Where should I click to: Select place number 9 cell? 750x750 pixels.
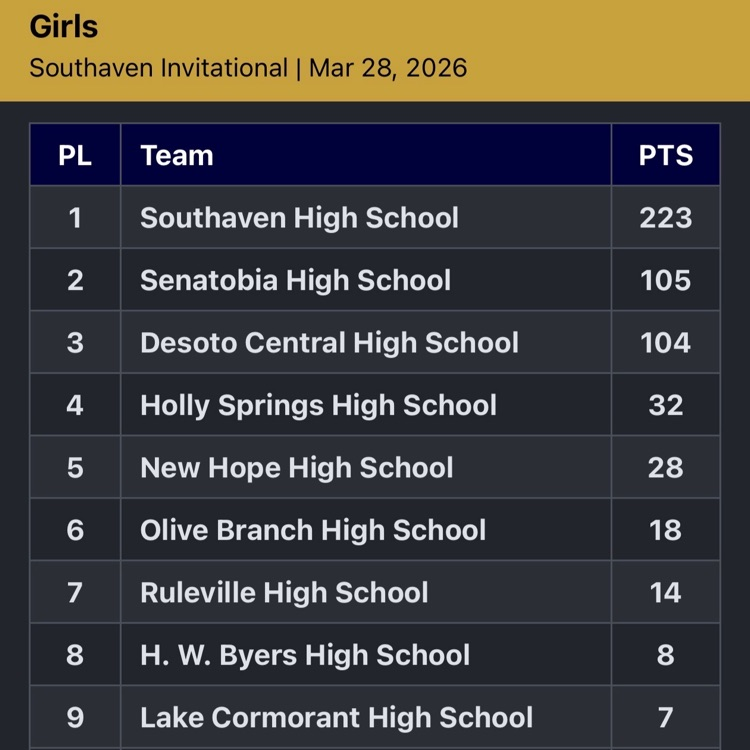[x=75, y=718]
